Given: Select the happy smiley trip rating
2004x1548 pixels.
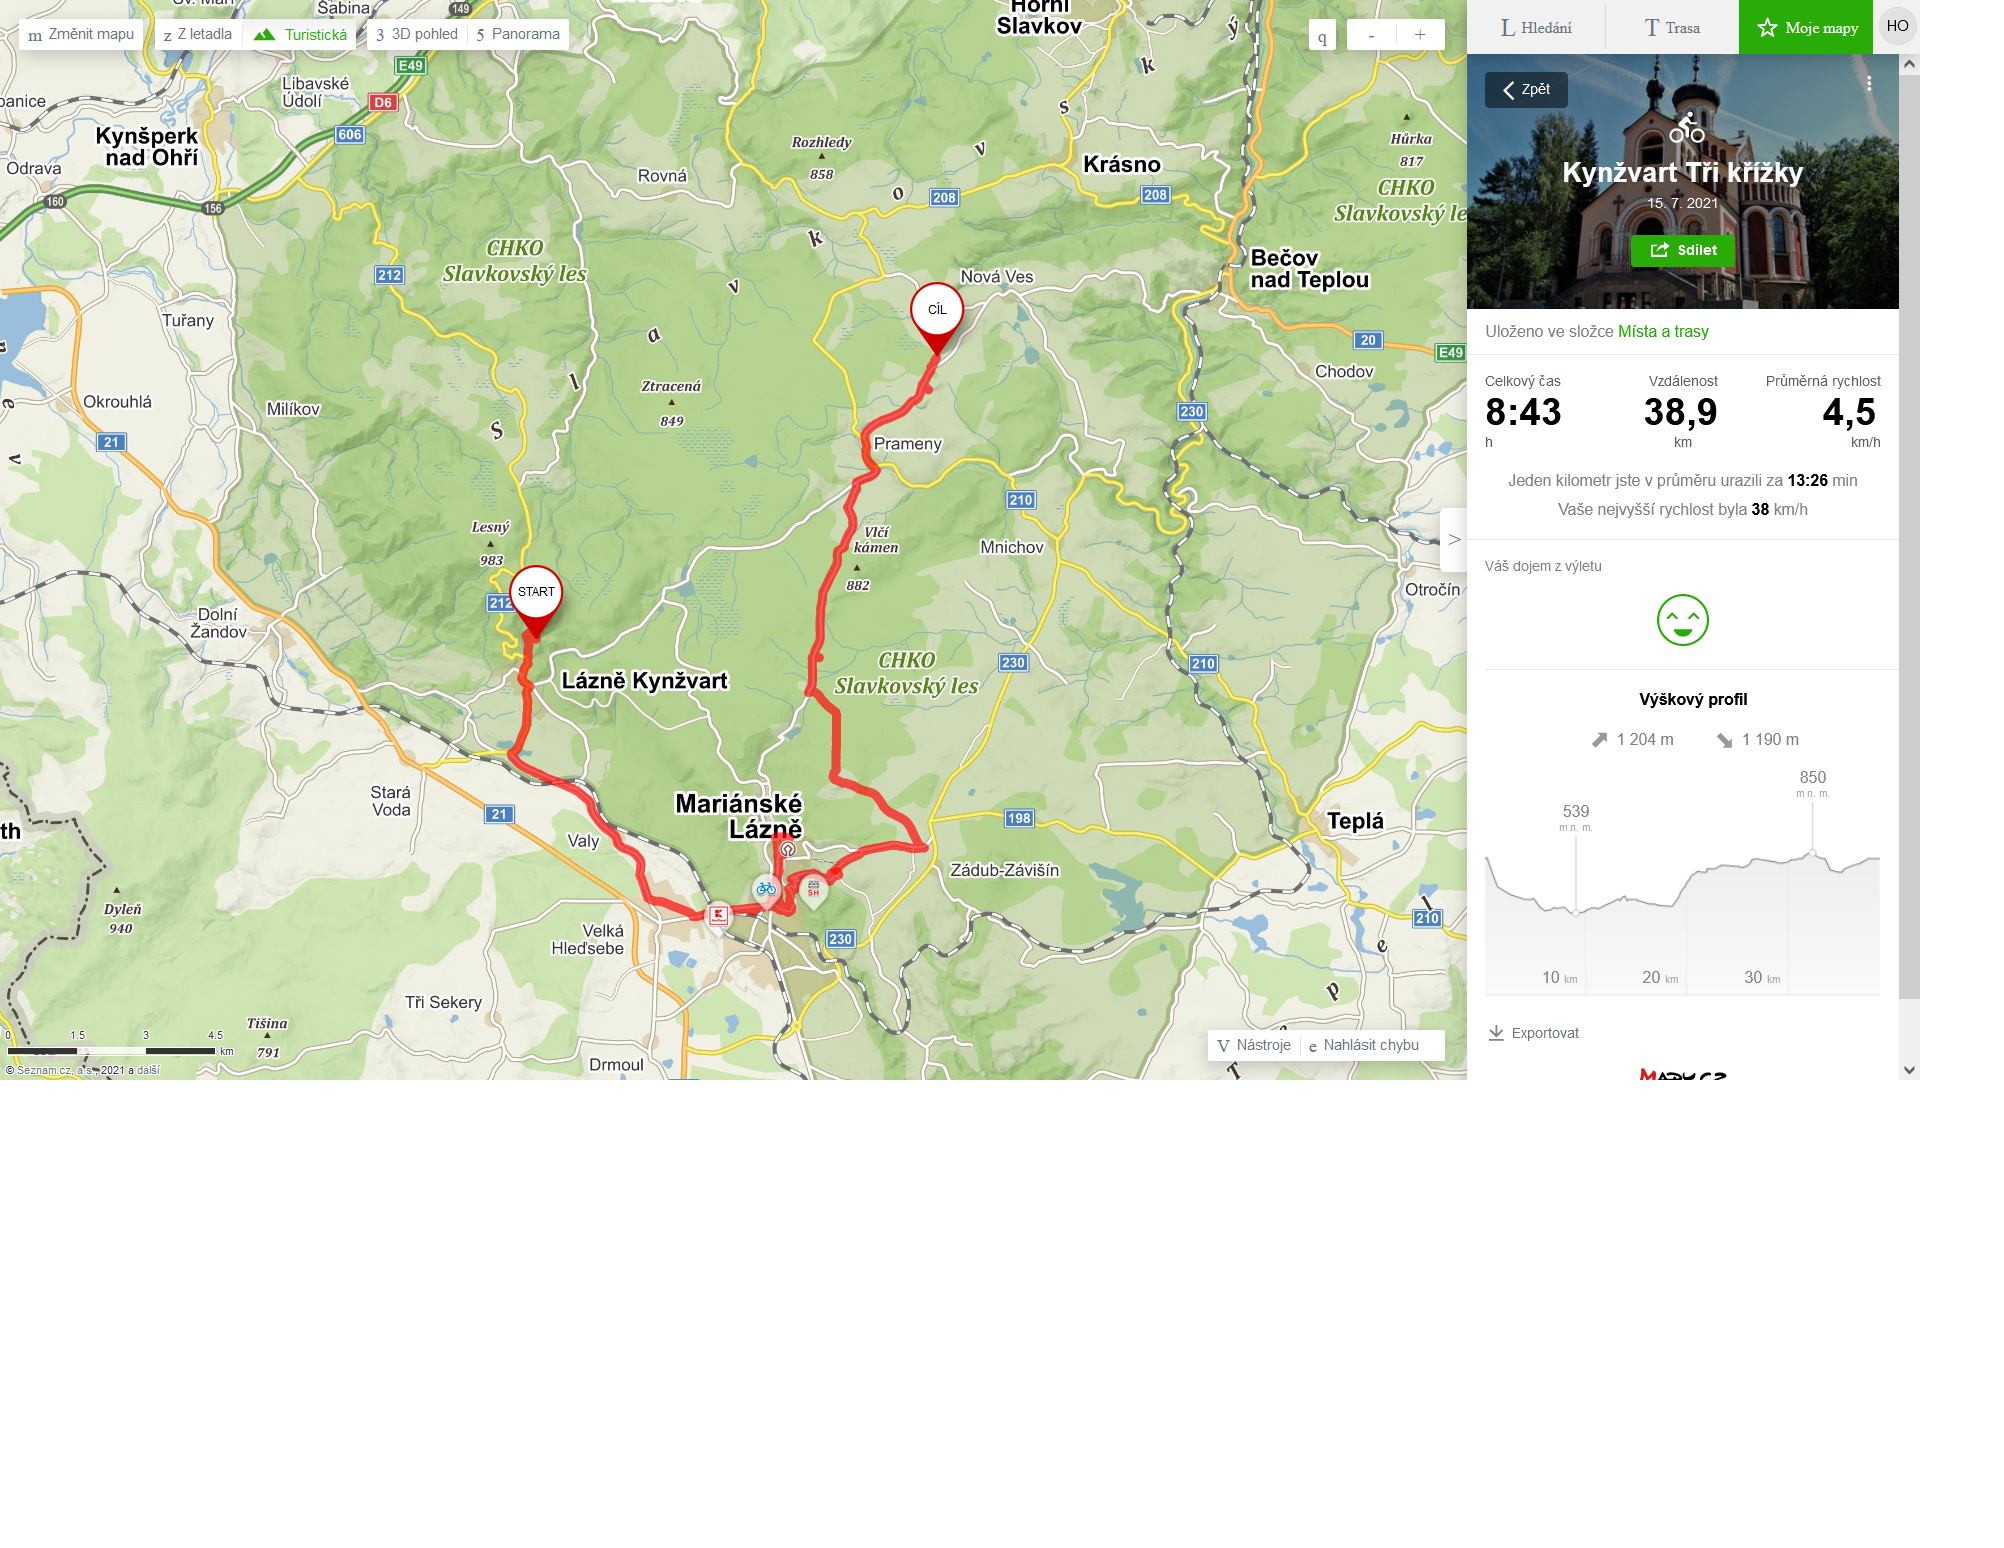Looking at the screenshot, I should point(1683,620).
